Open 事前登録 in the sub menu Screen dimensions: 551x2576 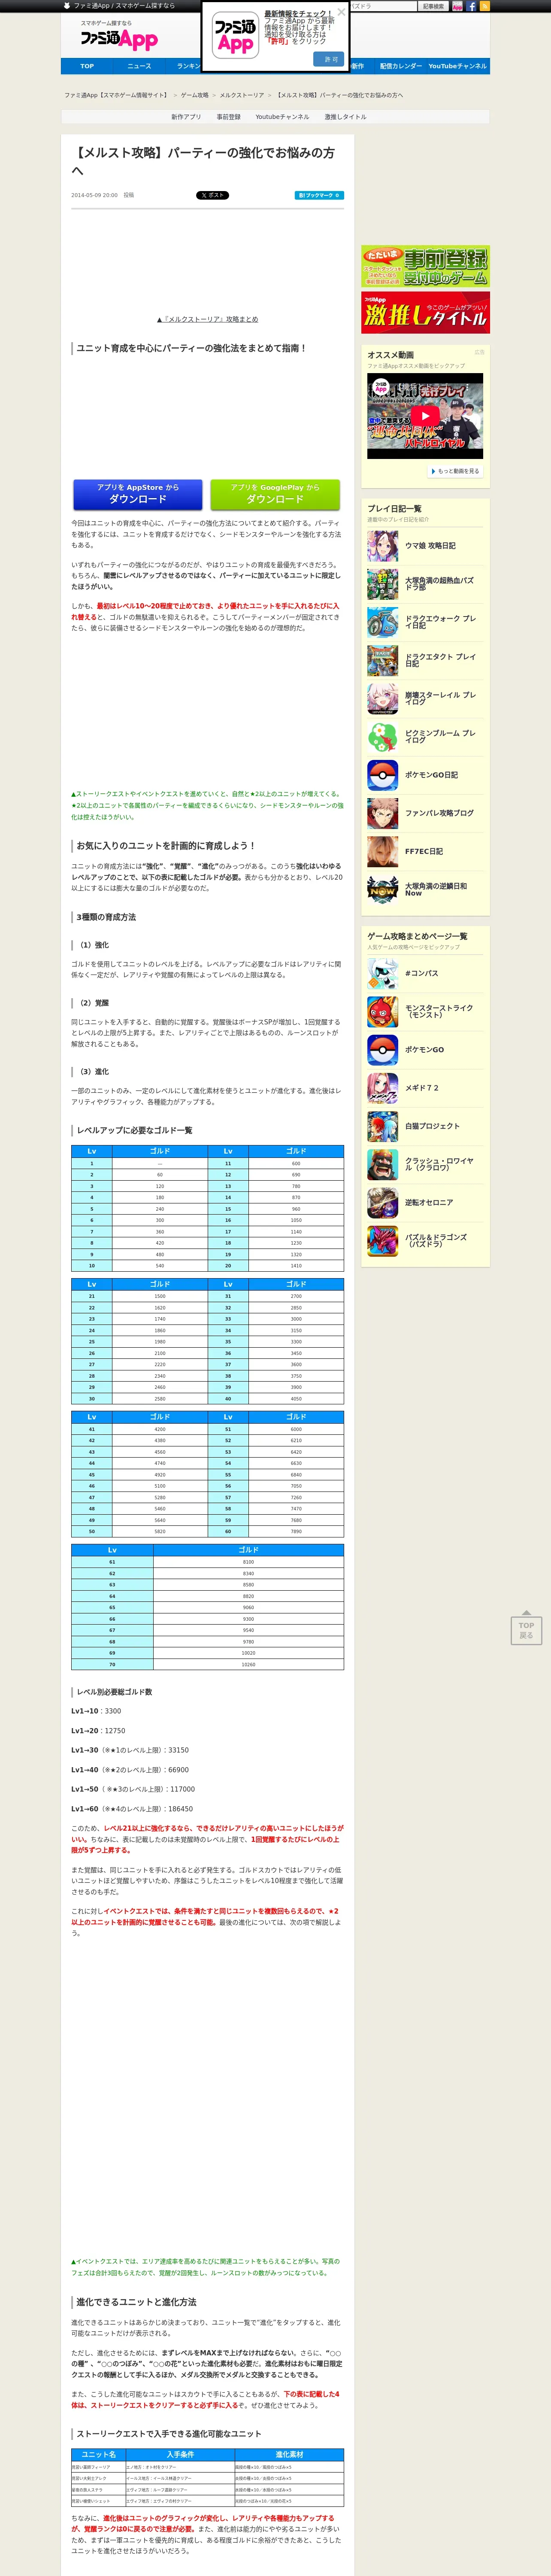coord(229,117)
